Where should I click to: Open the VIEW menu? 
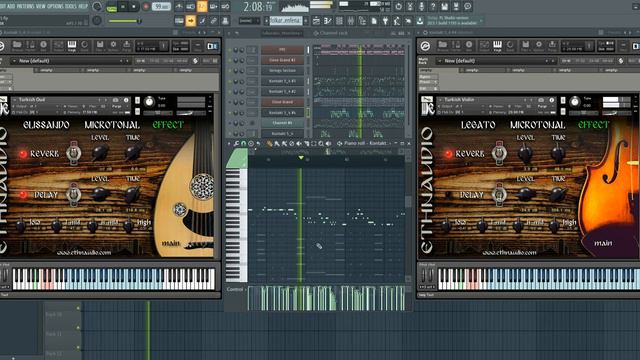(x=41, y=6)
